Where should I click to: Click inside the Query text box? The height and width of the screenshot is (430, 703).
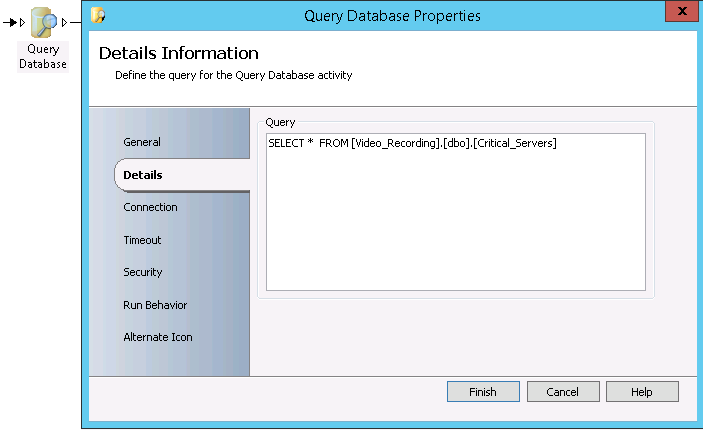point(456,212)
